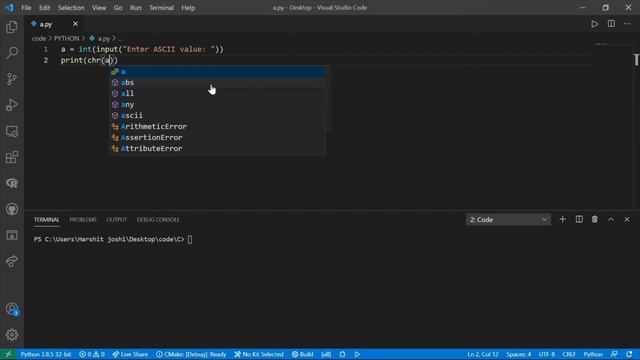The image size is (640, 360).
Task: Change language mode Python in status bar
Action: [x=593, y=354]
